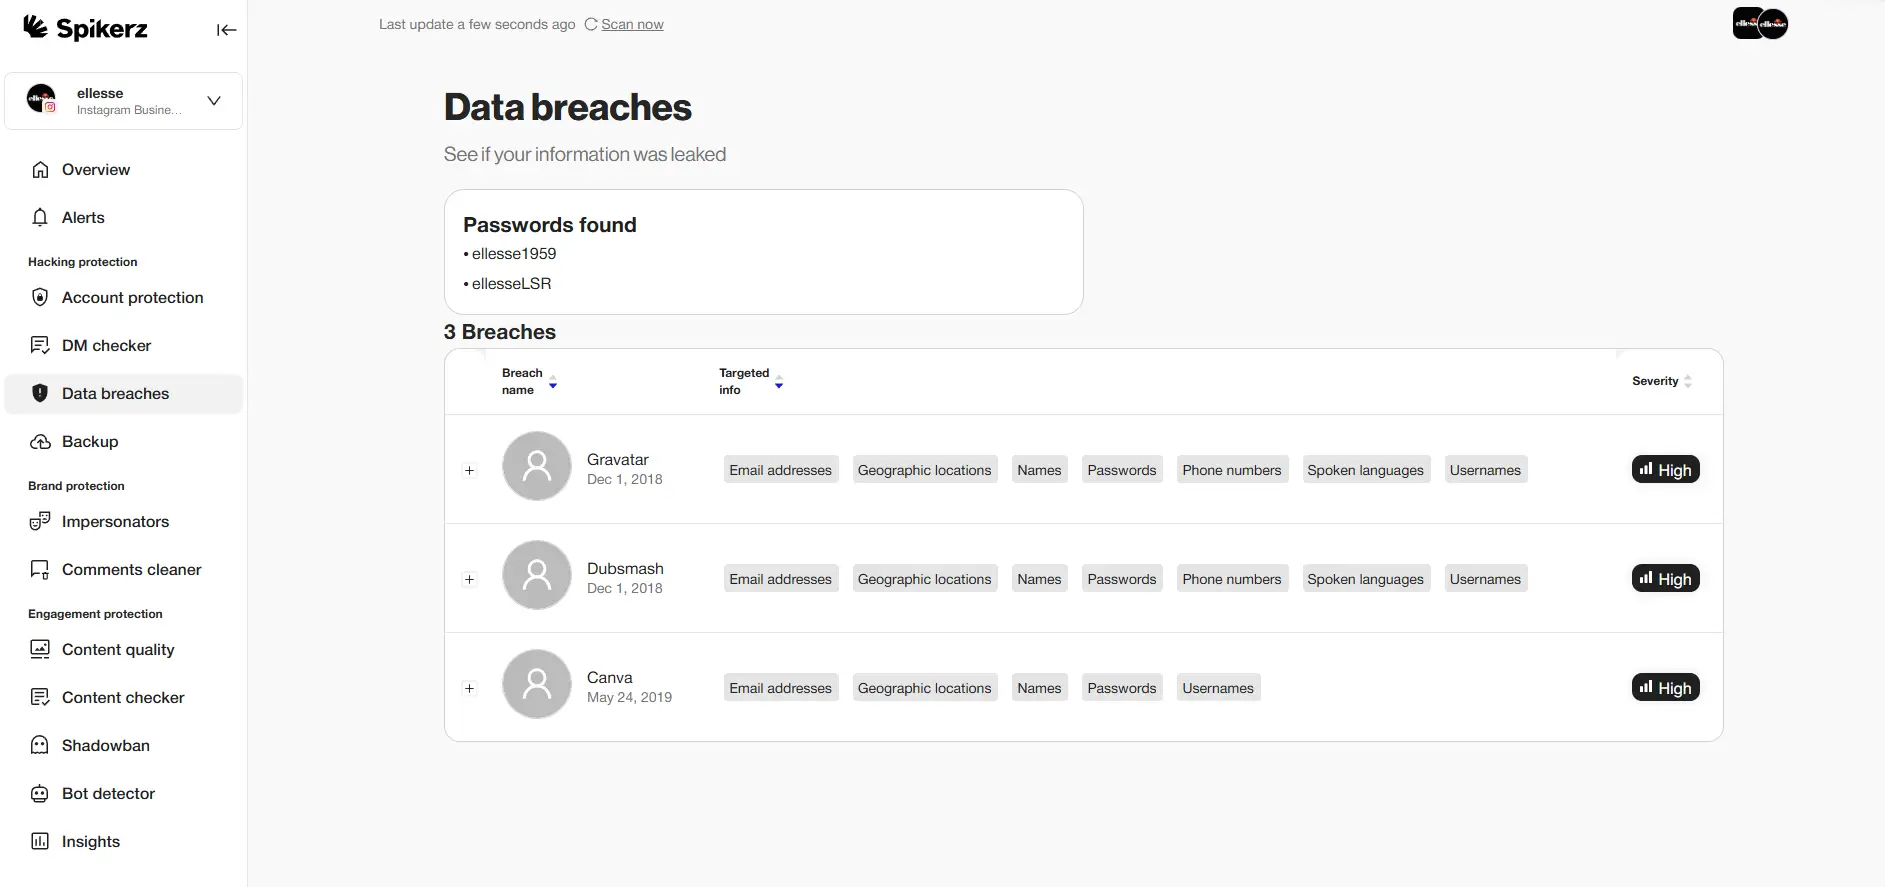Open Insights from sidebar
Image resolution: width=1885 pixels, height=887 pixels.
tap(91, 842)
